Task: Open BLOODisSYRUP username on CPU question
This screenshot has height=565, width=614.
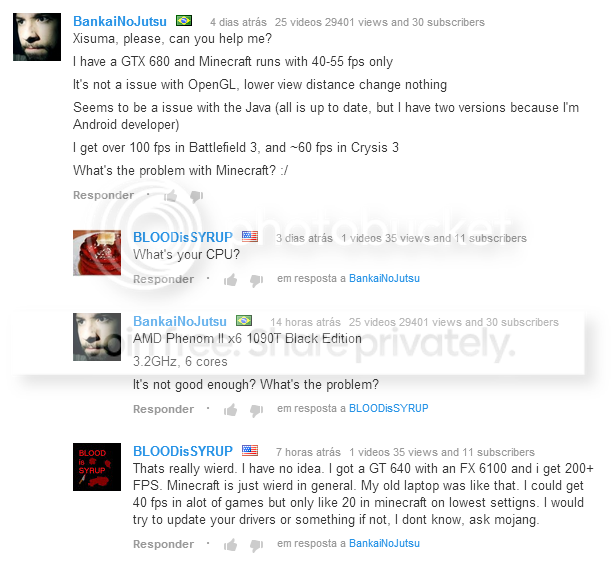Action: [183, 237]
